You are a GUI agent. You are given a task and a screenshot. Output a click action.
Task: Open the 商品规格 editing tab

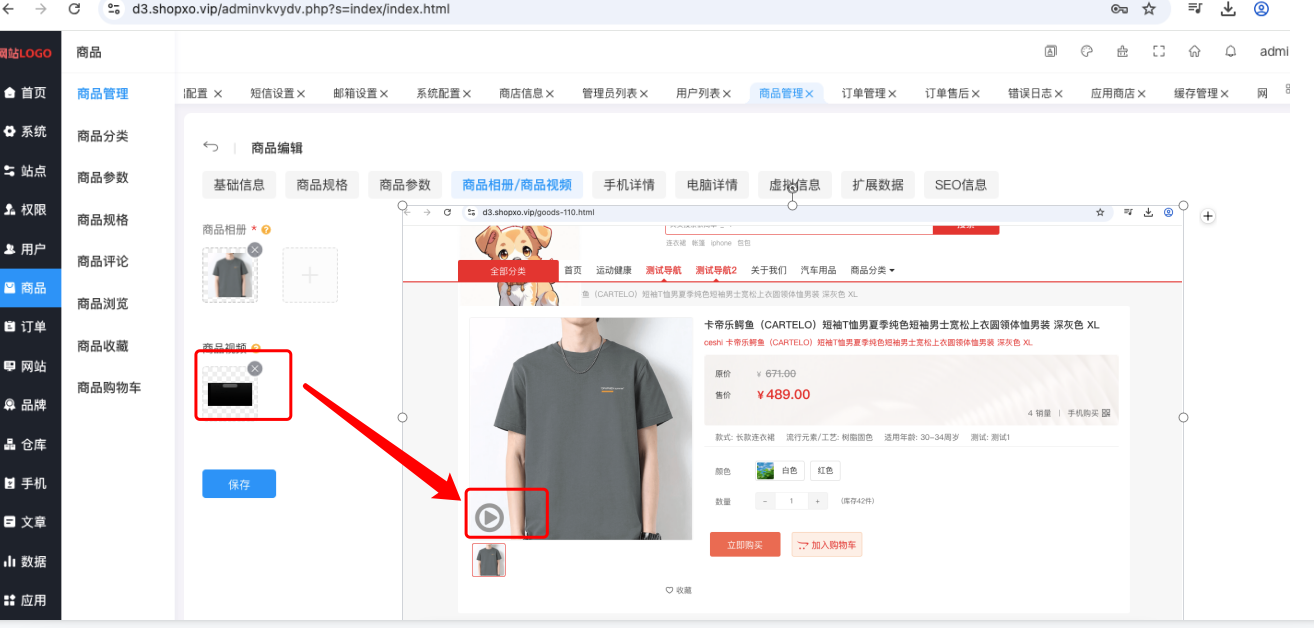(322, 185)
